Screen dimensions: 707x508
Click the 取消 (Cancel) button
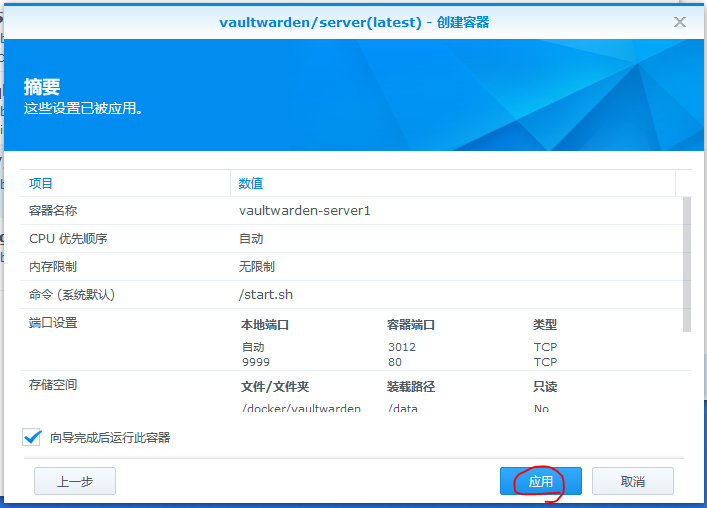633,481
